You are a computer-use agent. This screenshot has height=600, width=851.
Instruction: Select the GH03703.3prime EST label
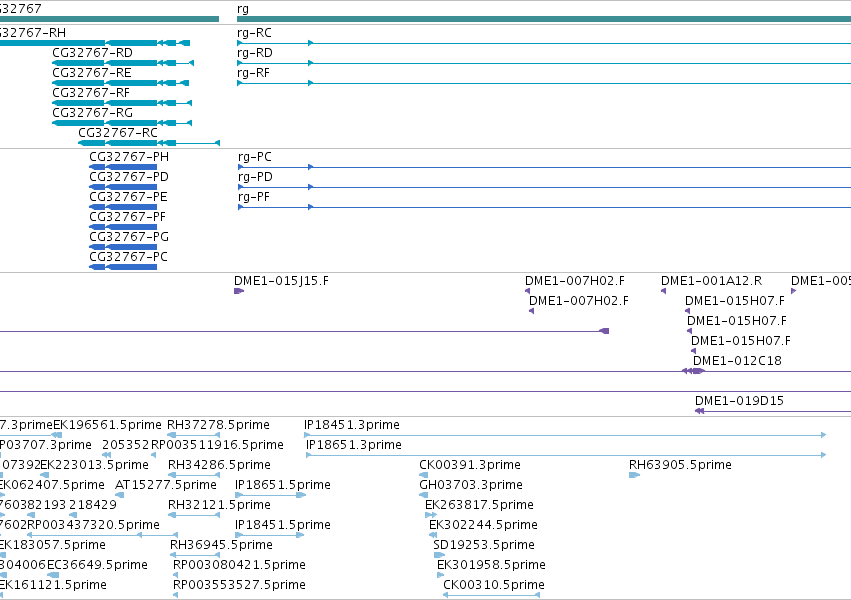pos(471,485)
